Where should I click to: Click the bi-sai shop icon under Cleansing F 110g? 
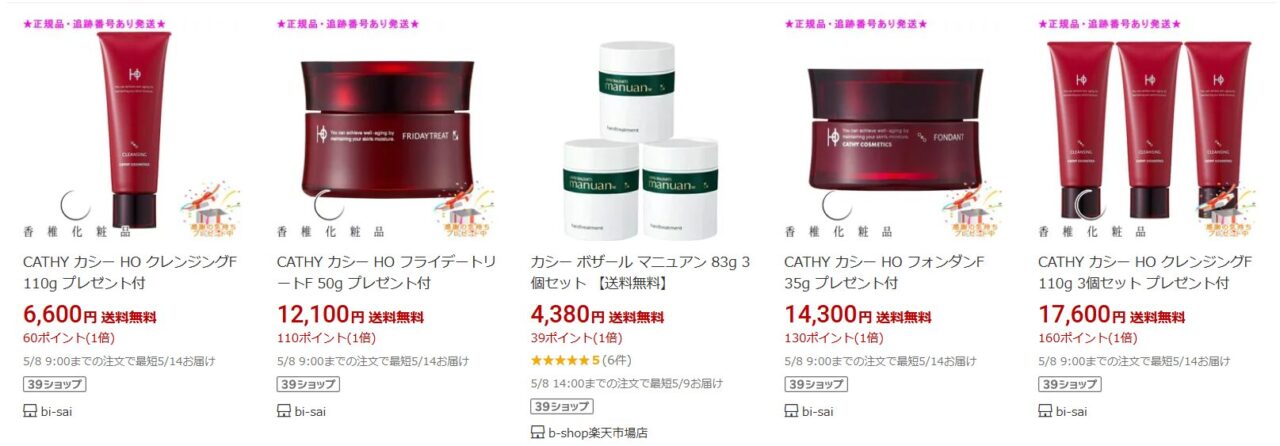click(30, 411)
